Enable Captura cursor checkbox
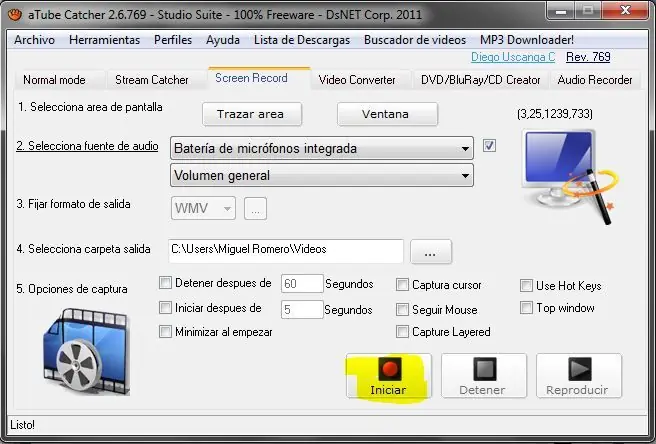The width and height of the screenshot is (656, 444). pos(402,285)
